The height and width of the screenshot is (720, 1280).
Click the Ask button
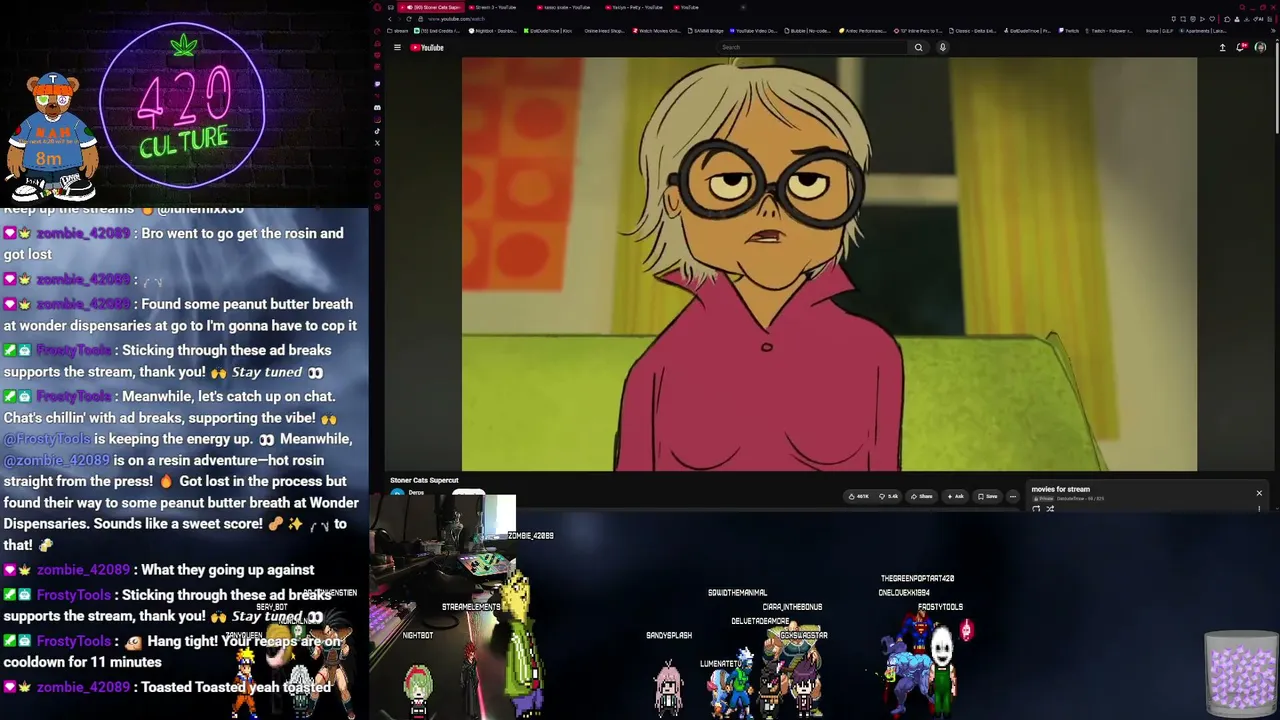955,496
